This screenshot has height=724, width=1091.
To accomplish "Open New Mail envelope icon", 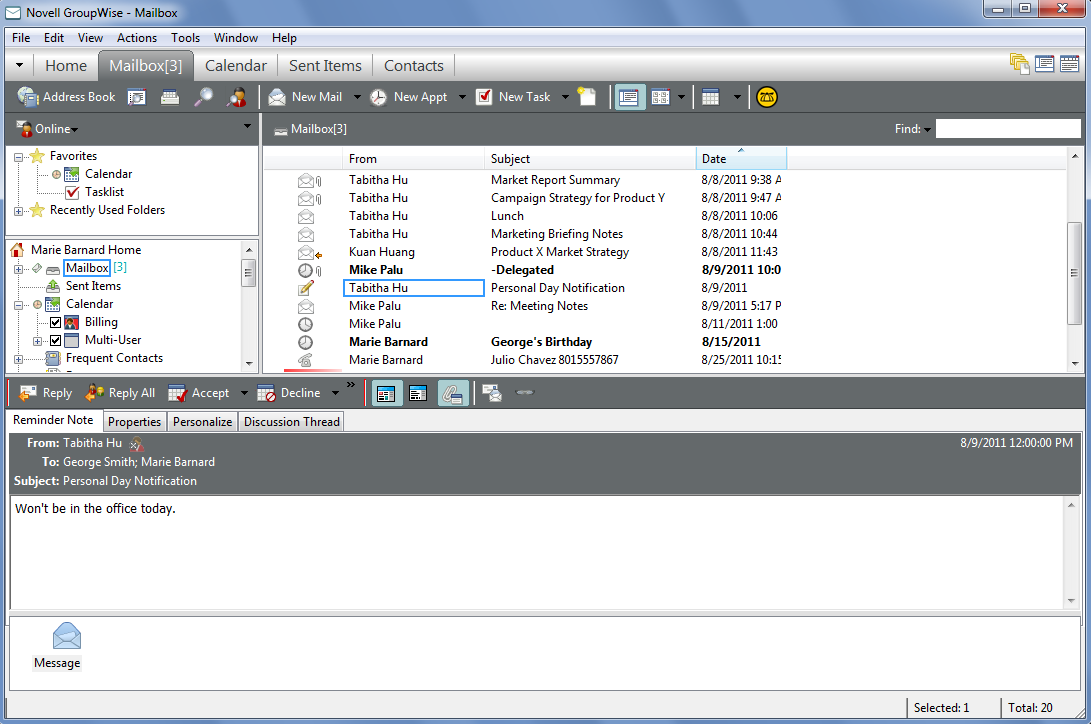I will (x=277, y=97).
